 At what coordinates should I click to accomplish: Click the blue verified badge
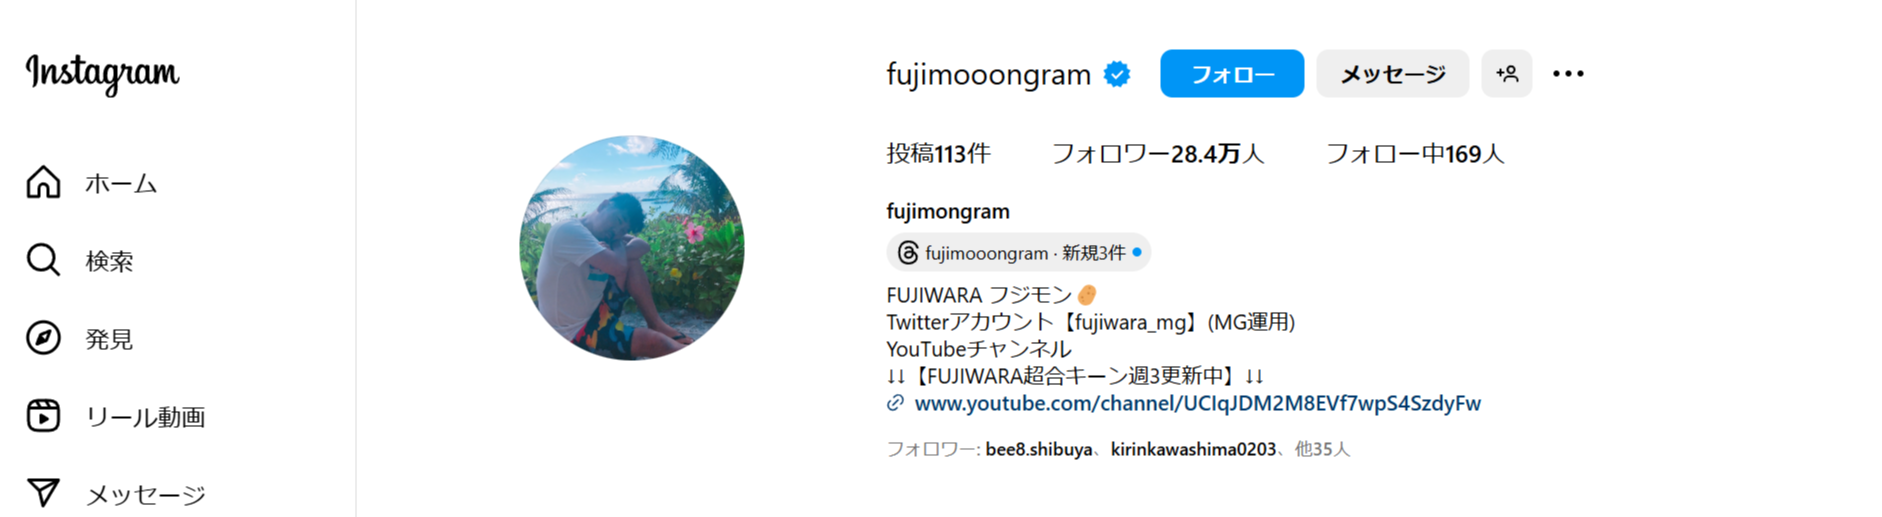1117,74
